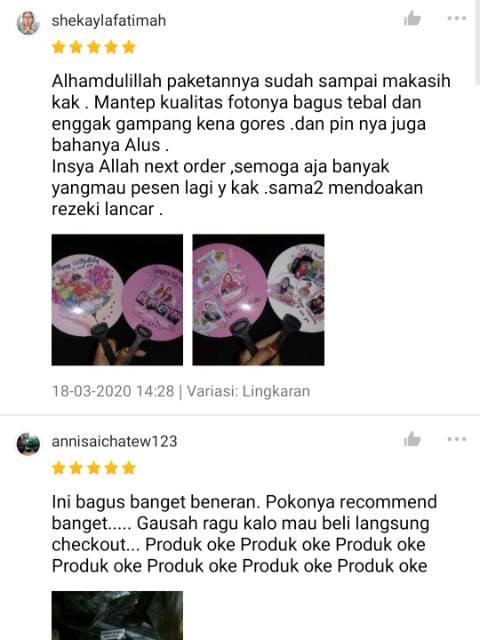Select the Alhamdulillah paketannya review text

251,145
